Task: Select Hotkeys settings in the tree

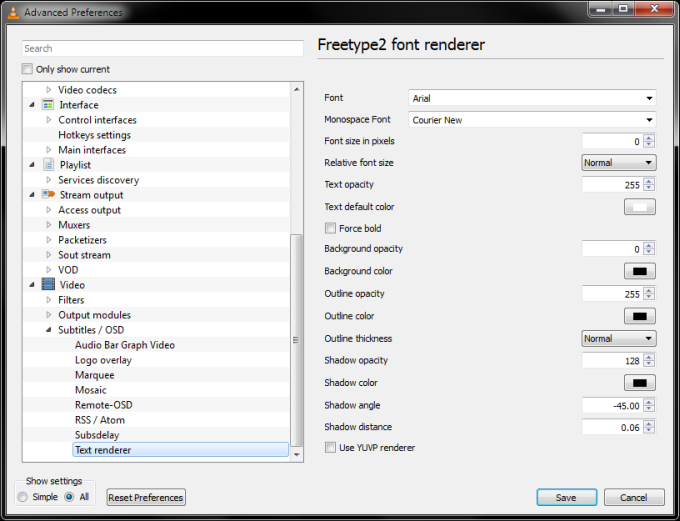Action: [x=95, y=135]
